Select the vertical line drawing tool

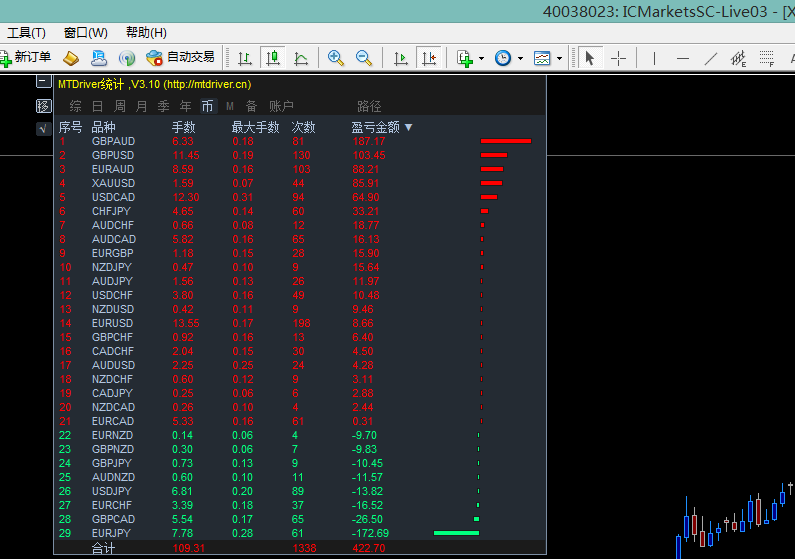(655, 59)
